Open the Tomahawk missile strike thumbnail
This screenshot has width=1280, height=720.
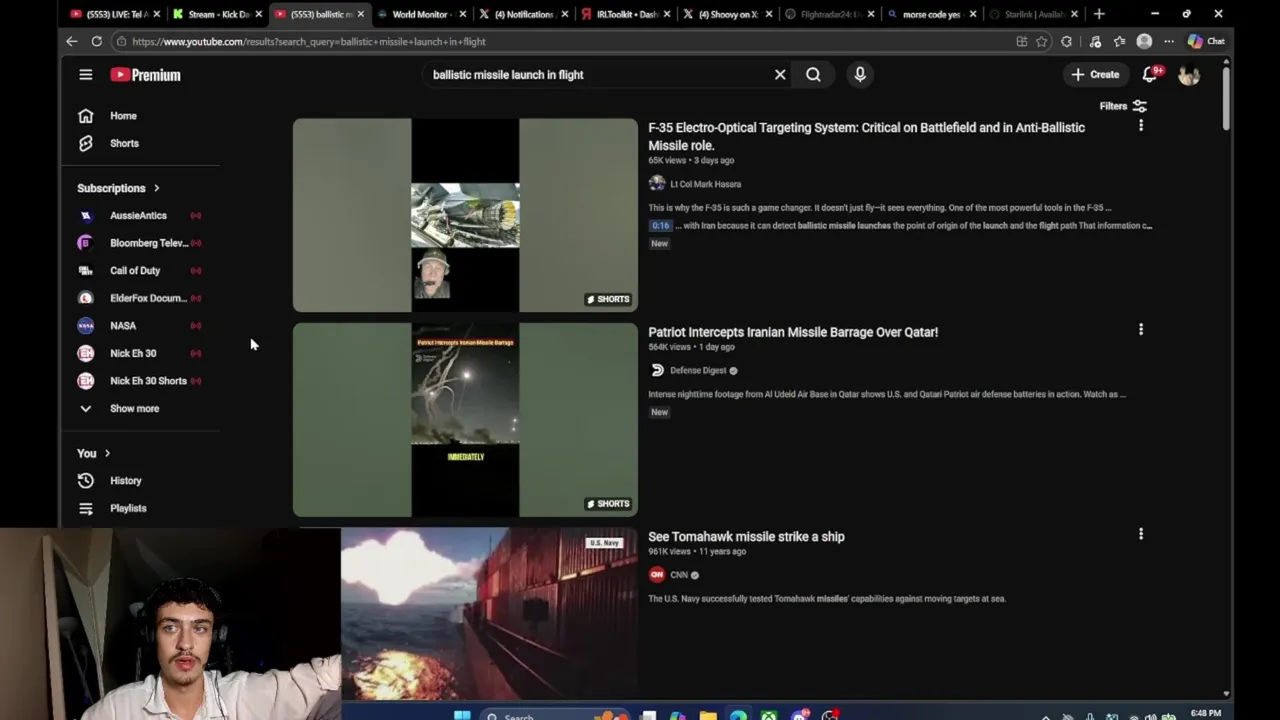click(489, 613)
